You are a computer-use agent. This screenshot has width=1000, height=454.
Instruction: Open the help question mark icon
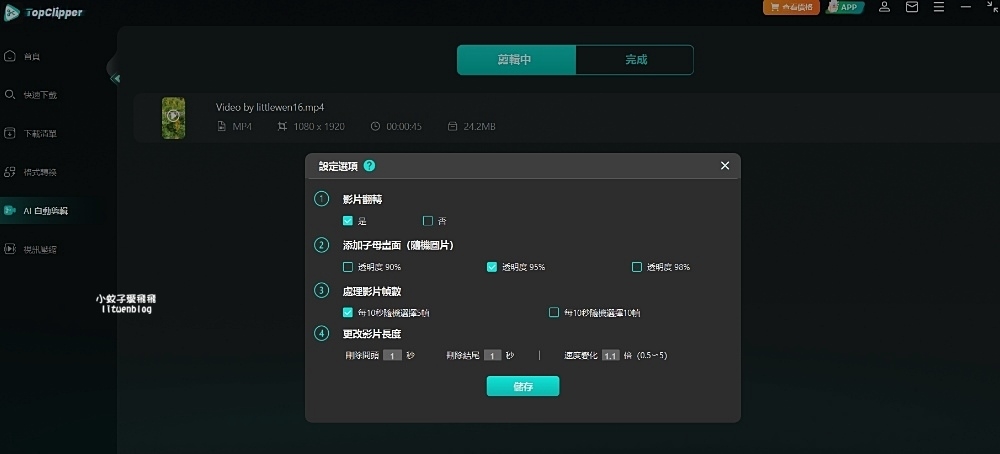[x=369, y=166]
